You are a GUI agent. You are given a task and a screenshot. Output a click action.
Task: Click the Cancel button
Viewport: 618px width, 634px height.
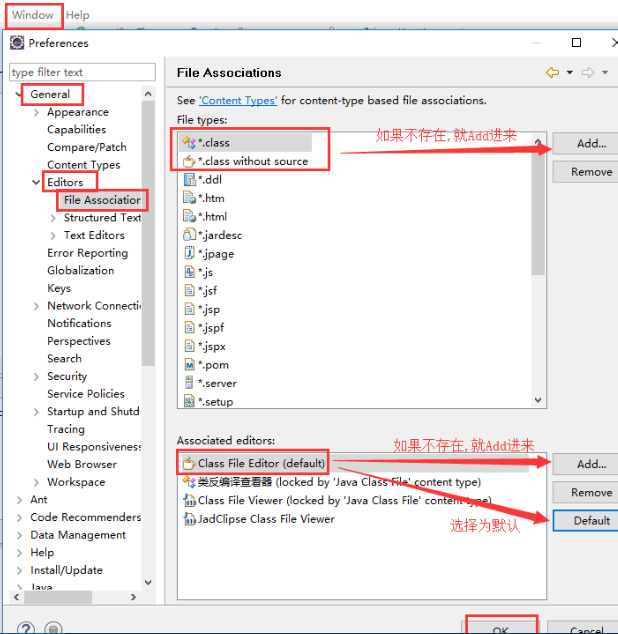point(583,628)
